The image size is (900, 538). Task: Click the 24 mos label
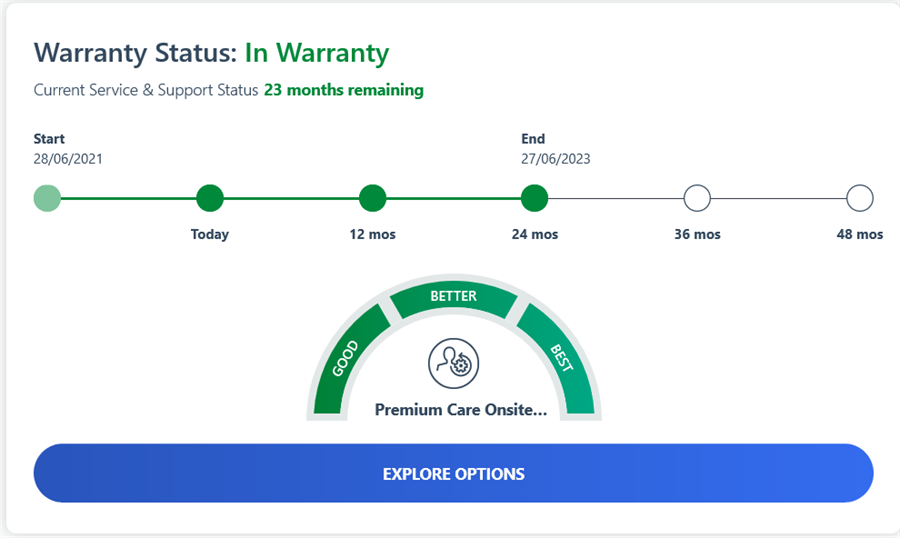pyautogui.click(x=535, y=234)
